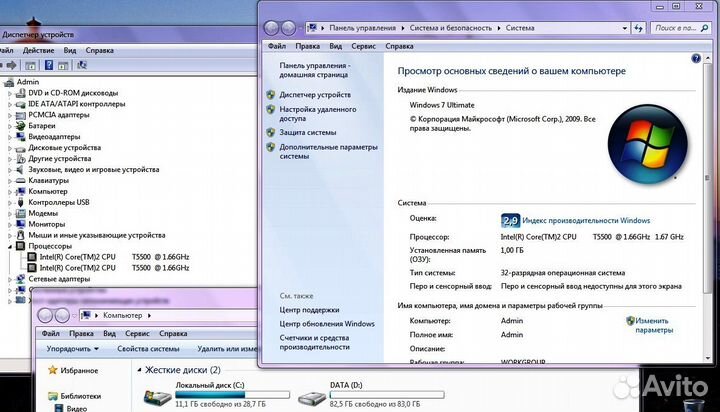Image resolution: width=720 pixels, height=412 pixels.
Task: Click the System window vertical scrollbar thumb
Action: coord(707,177)
